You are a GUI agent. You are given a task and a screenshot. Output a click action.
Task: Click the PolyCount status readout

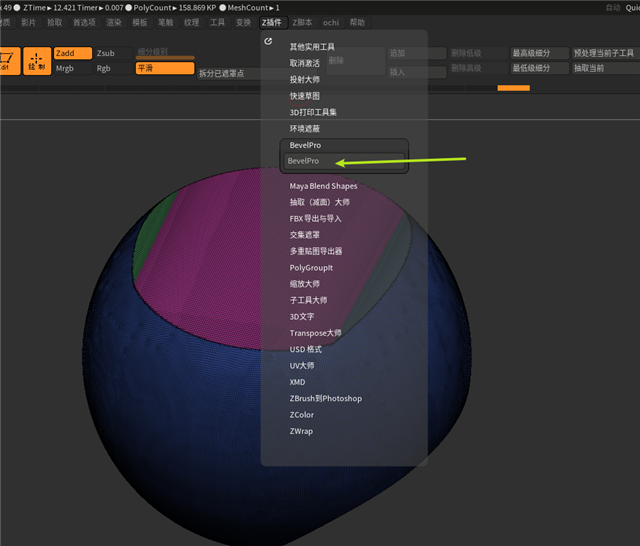pos(175,8)
